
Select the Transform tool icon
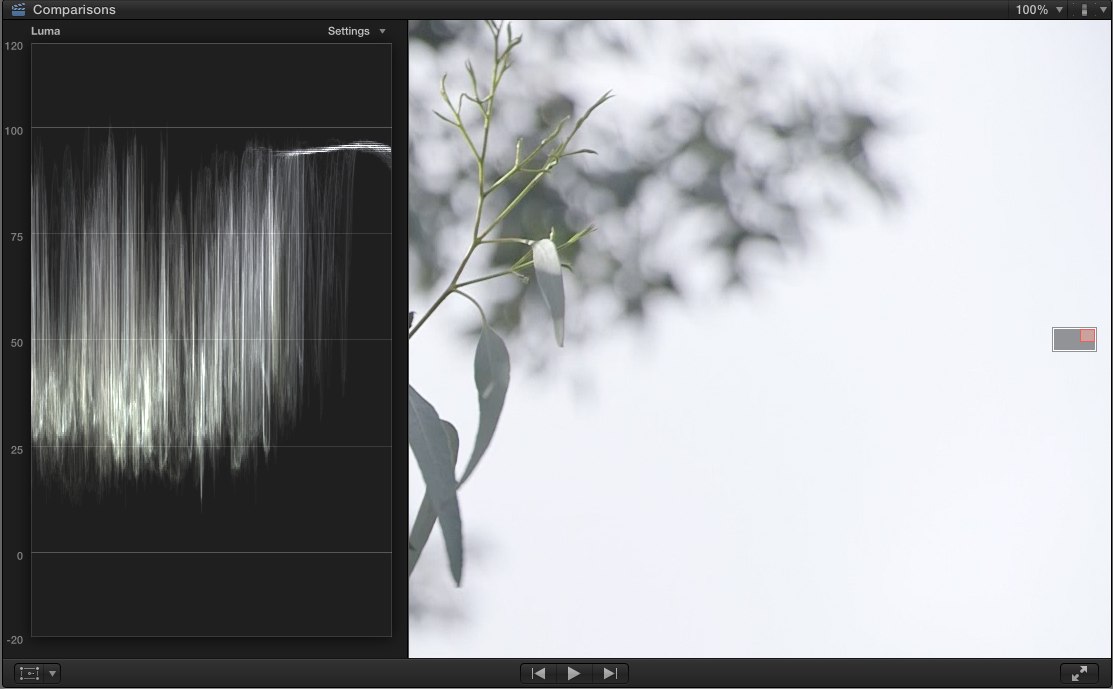(29, 673)
